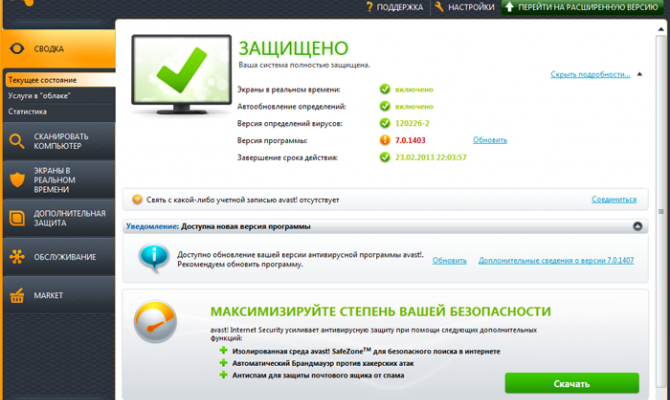
Task: Click the orange speedometer gauge icon
Action: 155,321
